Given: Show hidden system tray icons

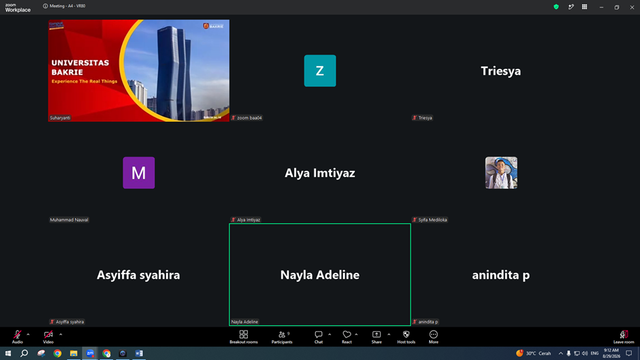Looking at the screenshot, I should [560, 353].
